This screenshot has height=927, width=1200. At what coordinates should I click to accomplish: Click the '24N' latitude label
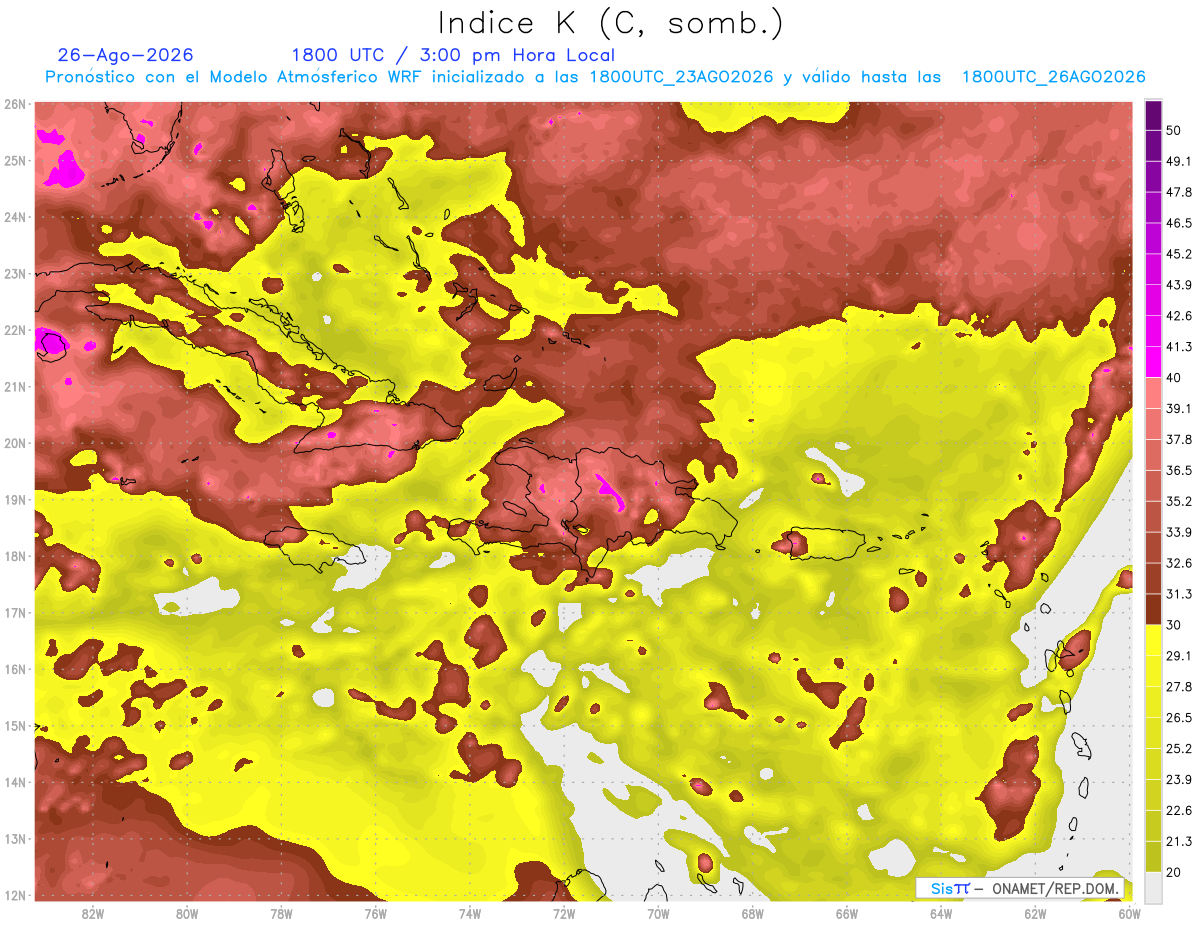[x=15, y=217]
